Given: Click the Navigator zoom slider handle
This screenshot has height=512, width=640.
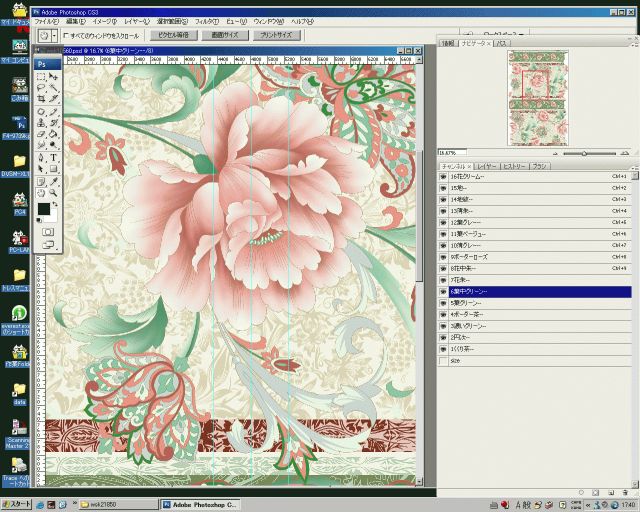Looking at the screenshot, I should tap(584, 153).
